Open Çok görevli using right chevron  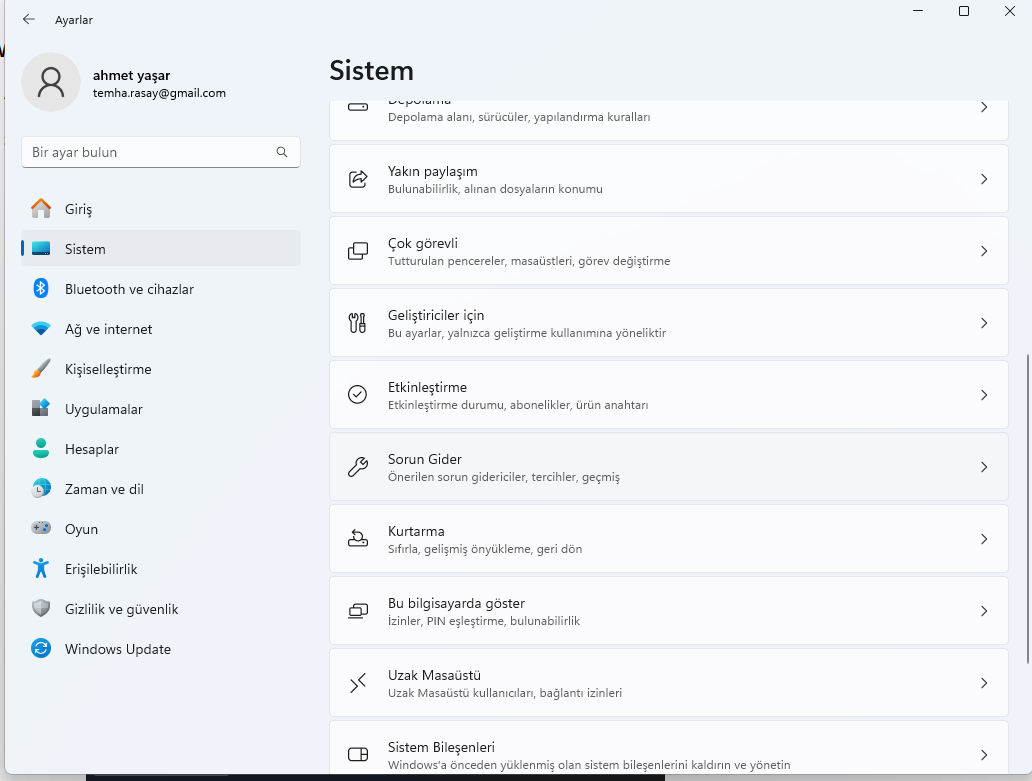click(x=984, y=251)
